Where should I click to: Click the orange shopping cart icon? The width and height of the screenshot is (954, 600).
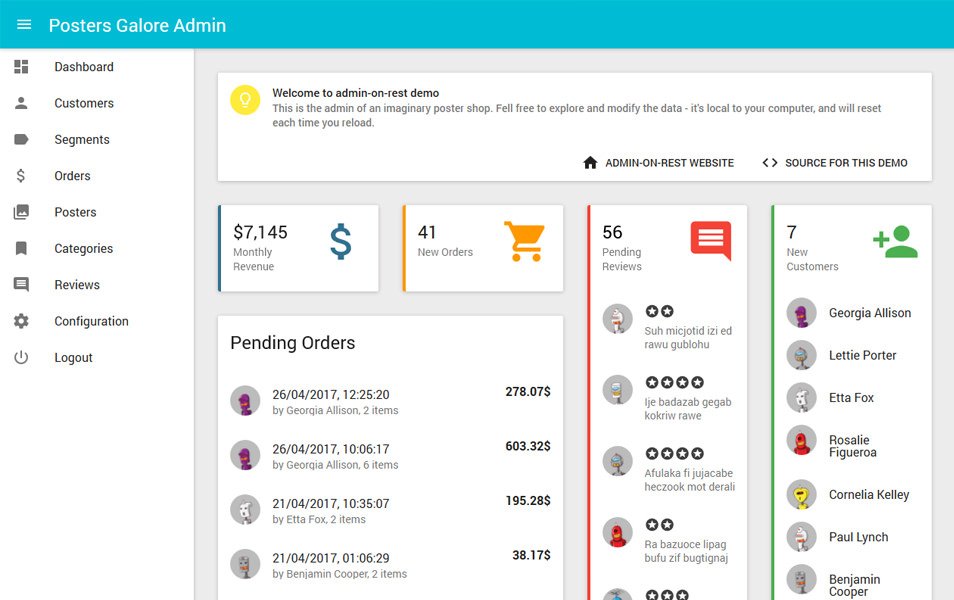point(524,241)
